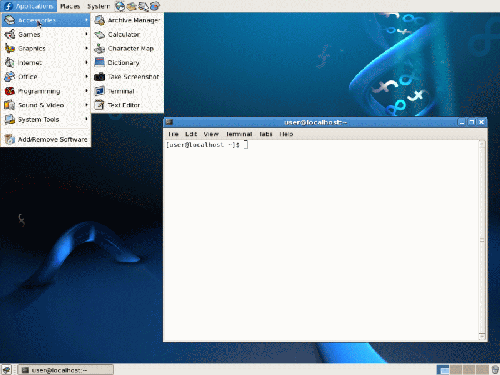
Task: Select the highlighted Accessories menu entry
Action: point(46,20)
